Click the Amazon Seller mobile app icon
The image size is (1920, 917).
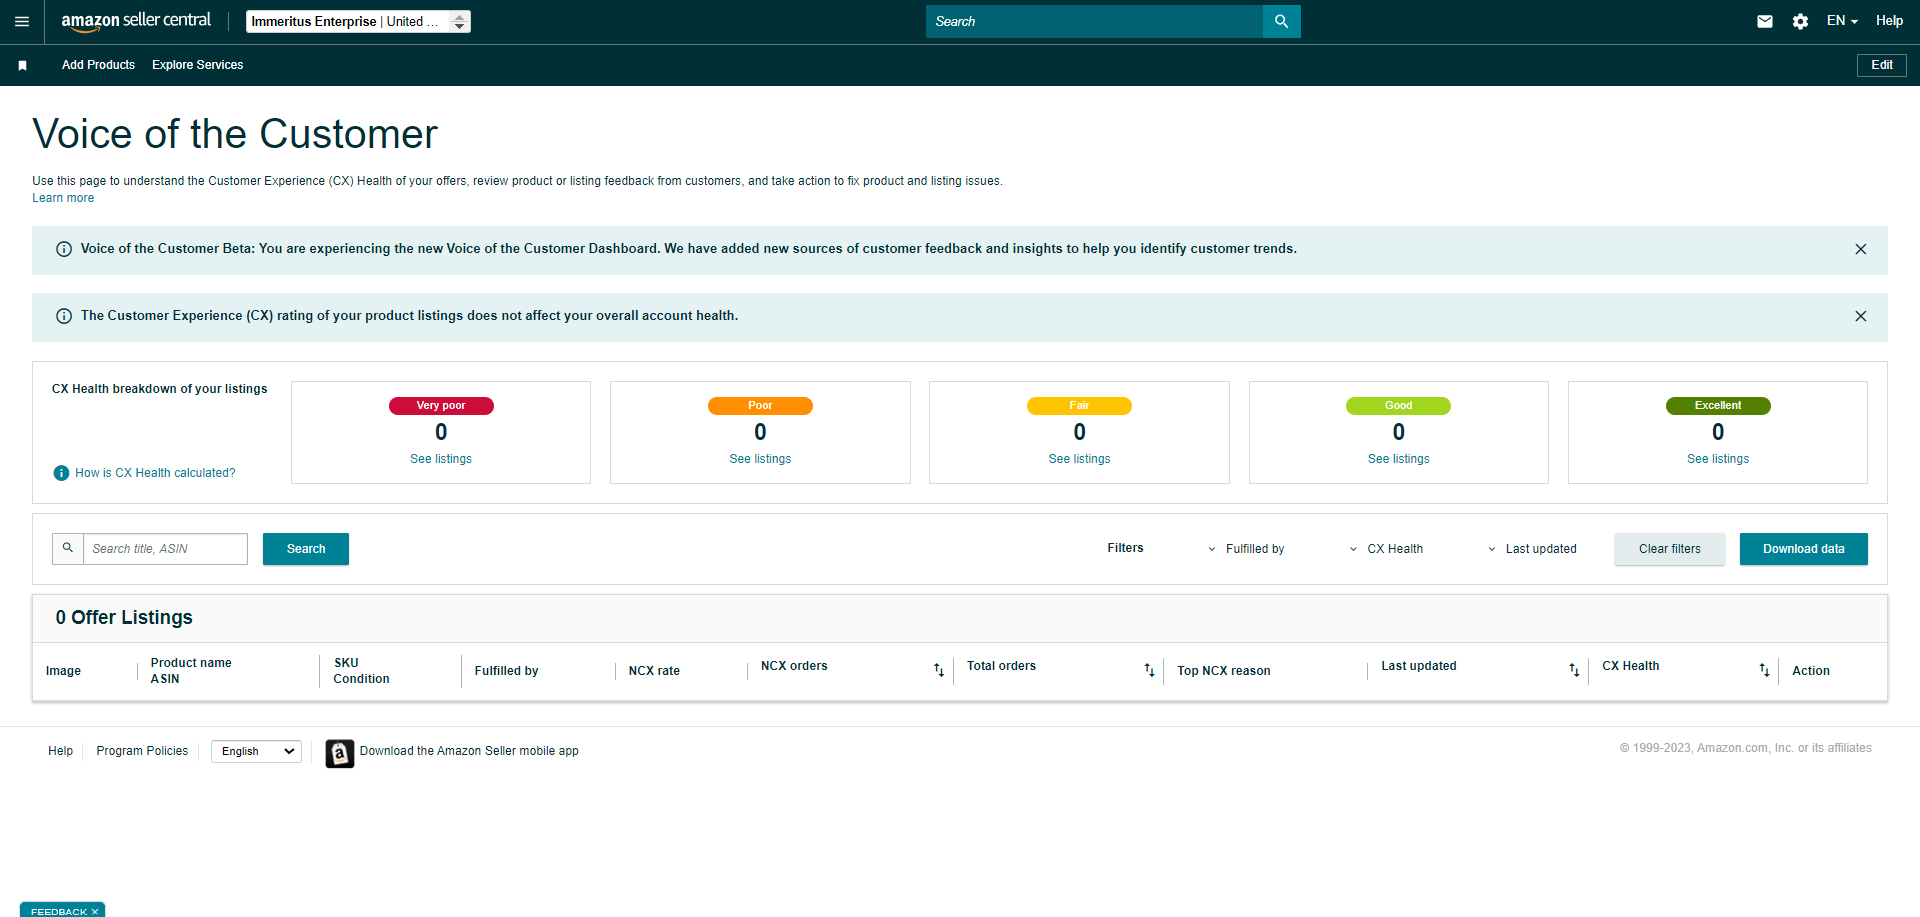point(340,753)
